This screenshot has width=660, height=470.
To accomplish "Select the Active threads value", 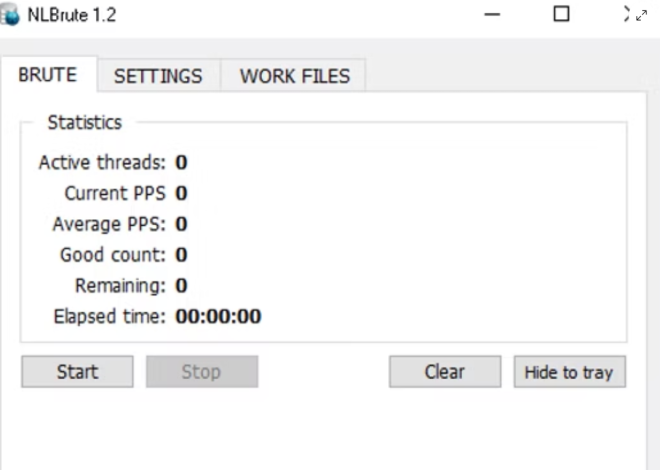I will point(182,162).
